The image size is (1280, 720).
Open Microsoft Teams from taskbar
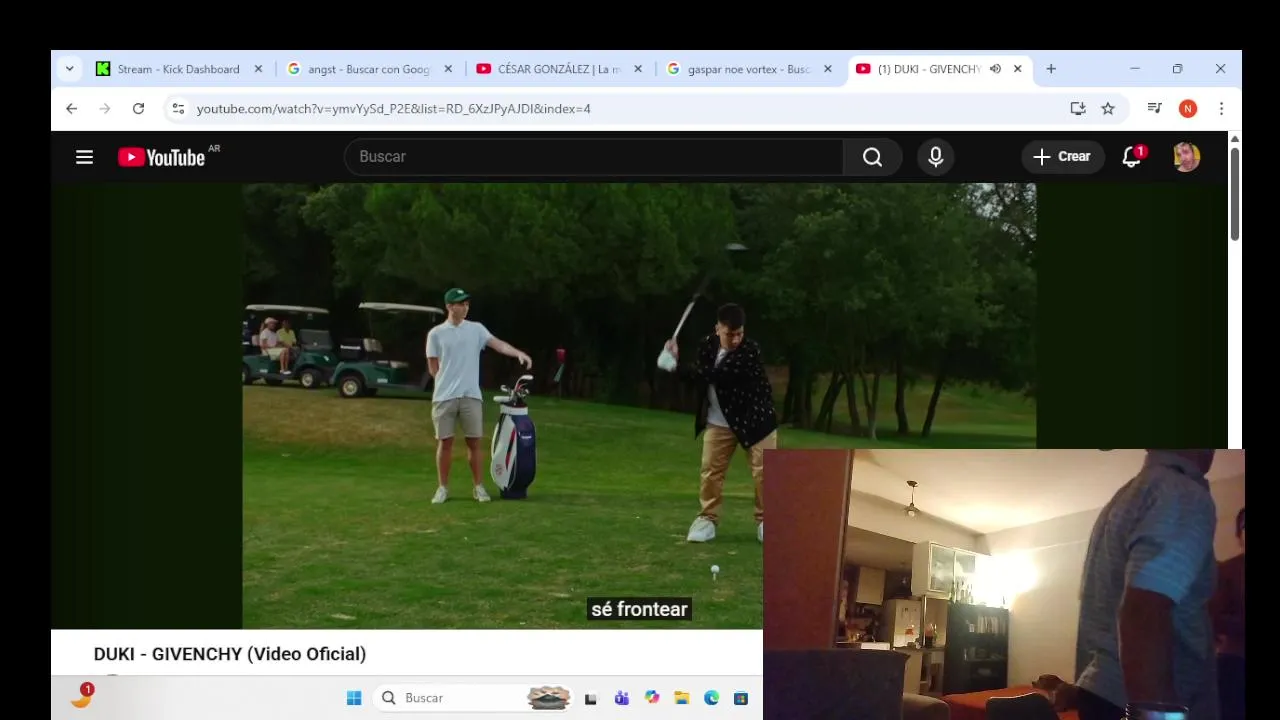pyautogui.click(x=621, y=698)
